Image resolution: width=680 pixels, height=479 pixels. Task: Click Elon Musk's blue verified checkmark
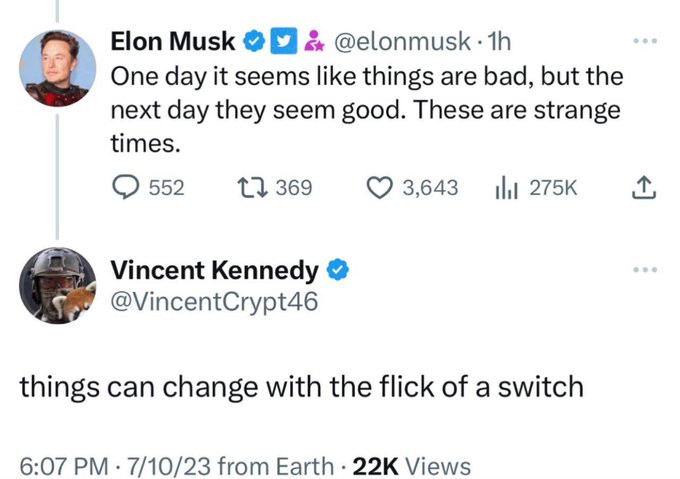254,42
